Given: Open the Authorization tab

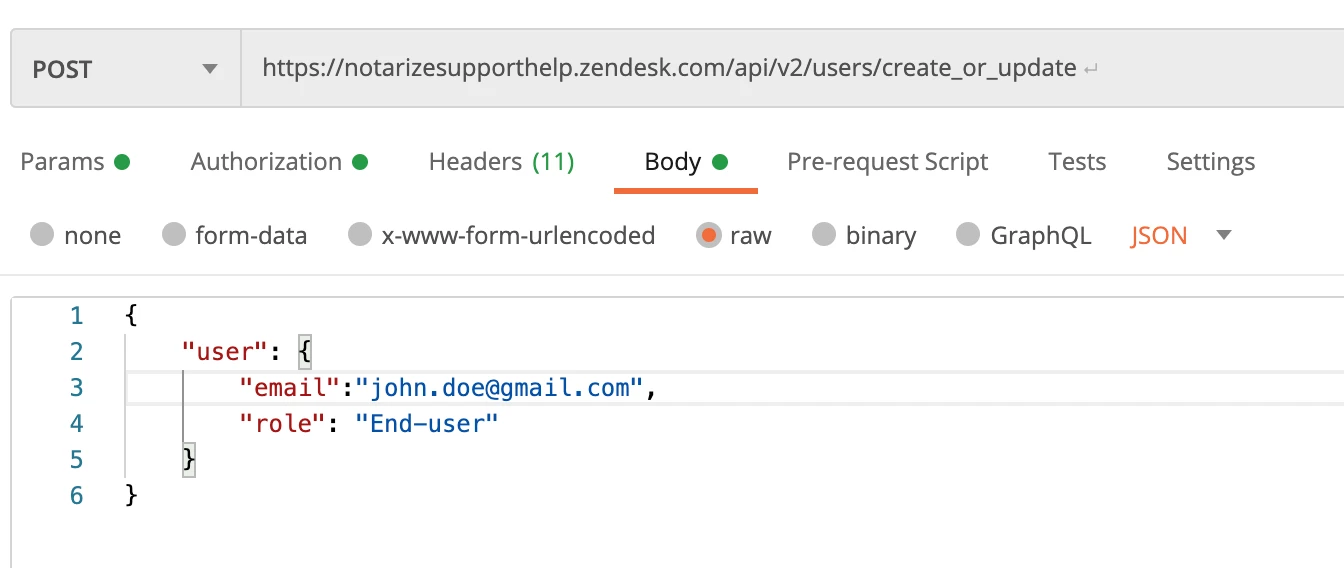Looking at the screenshot, I should pos(266,162).
